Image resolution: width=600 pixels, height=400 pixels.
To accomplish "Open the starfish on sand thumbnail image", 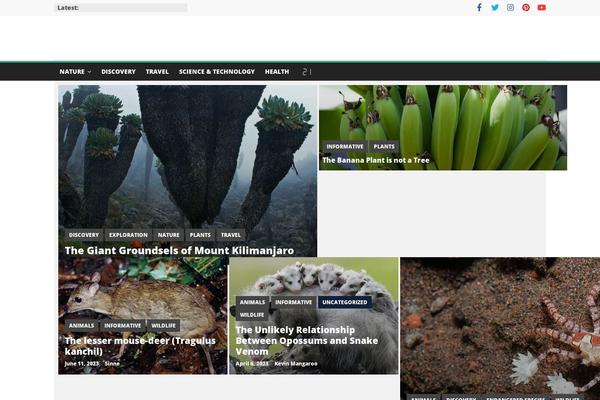I will pyautogui.click(x=500, y=328).
